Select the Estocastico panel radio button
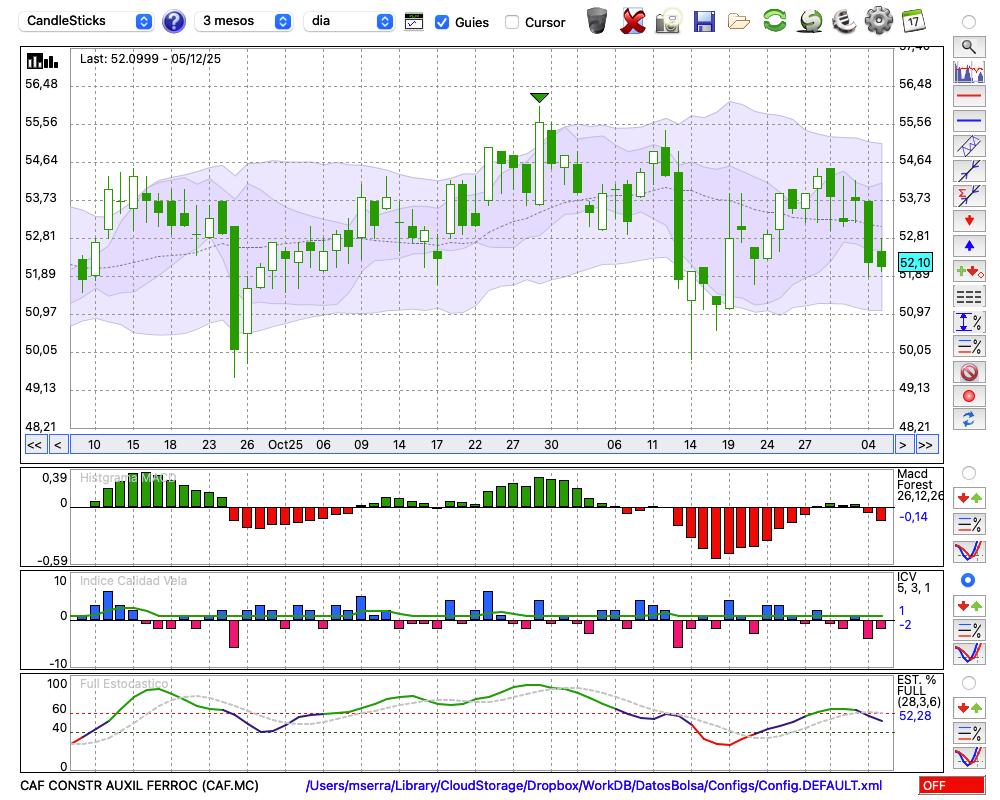The width and height of the screenshot is (1000, 800). click(969, 683)
